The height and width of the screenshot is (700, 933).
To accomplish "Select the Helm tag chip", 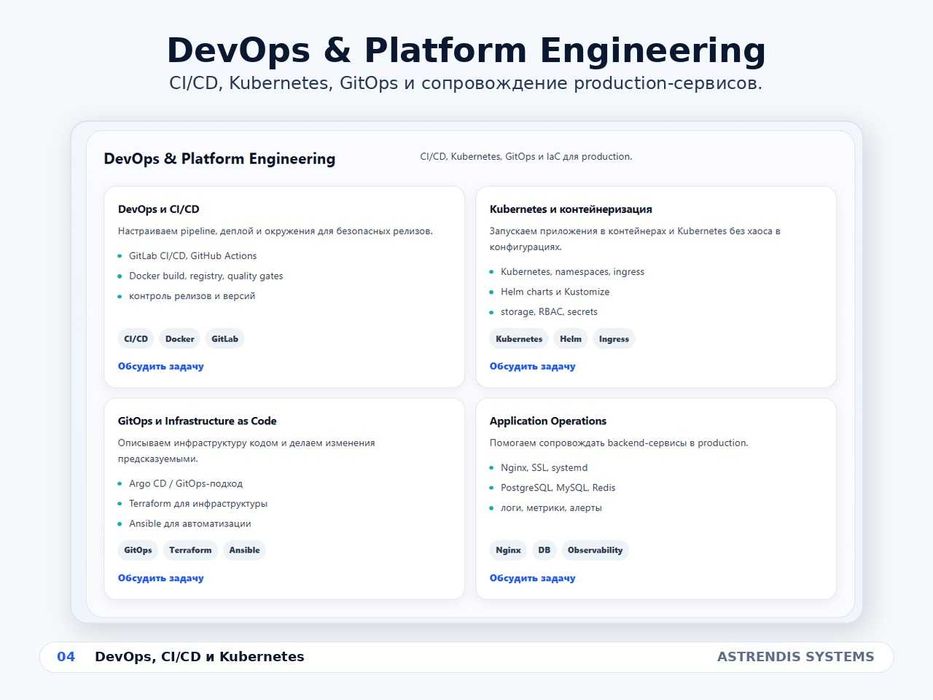I will (x=571, y=339).
